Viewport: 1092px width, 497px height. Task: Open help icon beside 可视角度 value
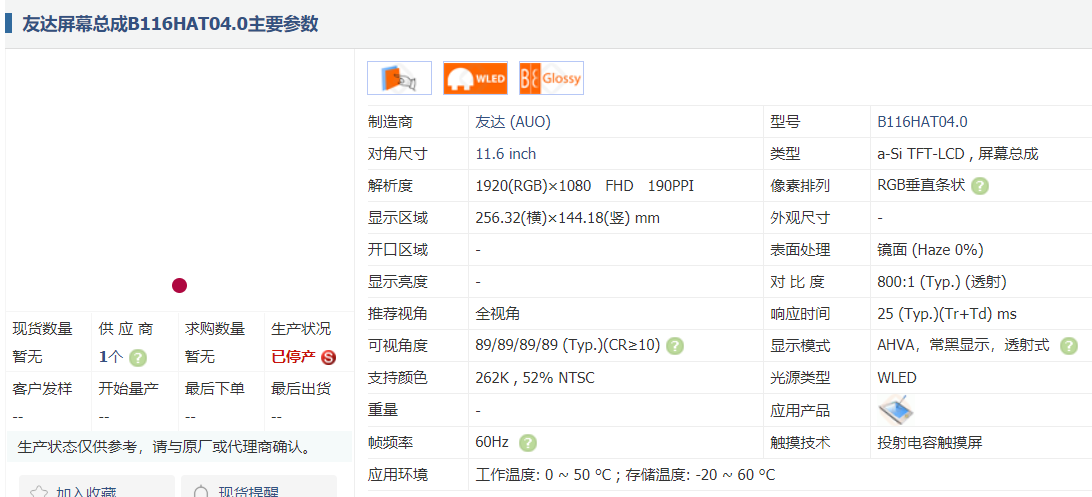pos(676,346)
